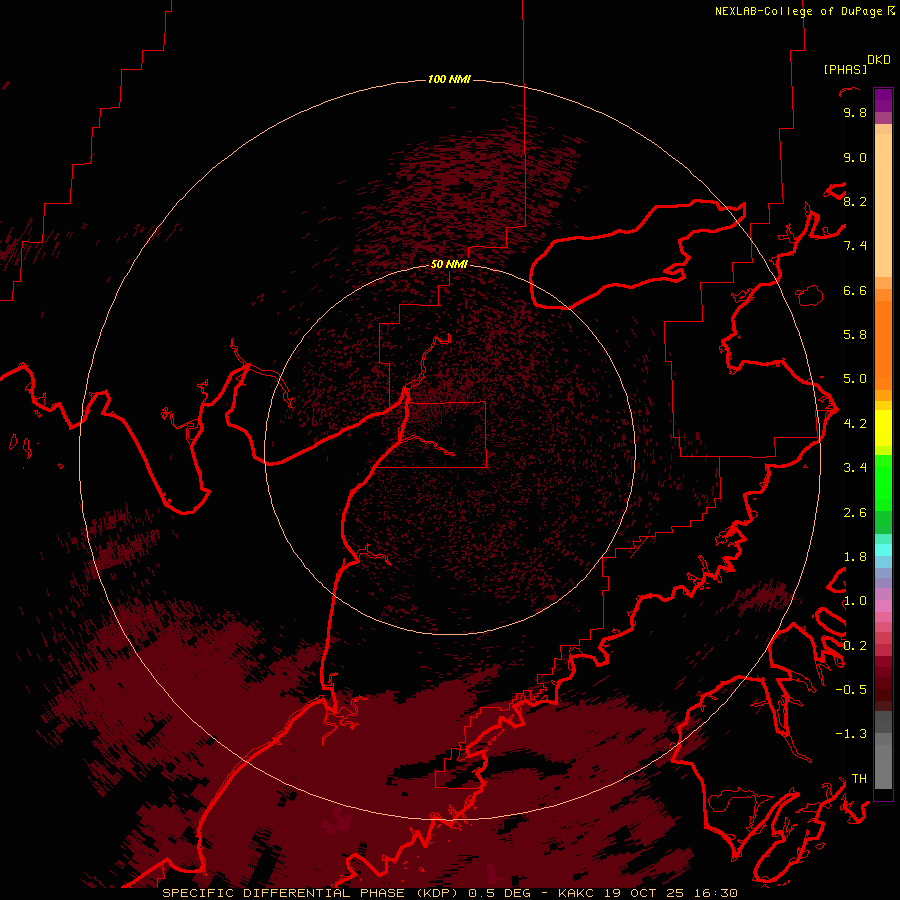
Task: Click the 6.6 scale value
Action: [855, 291]
